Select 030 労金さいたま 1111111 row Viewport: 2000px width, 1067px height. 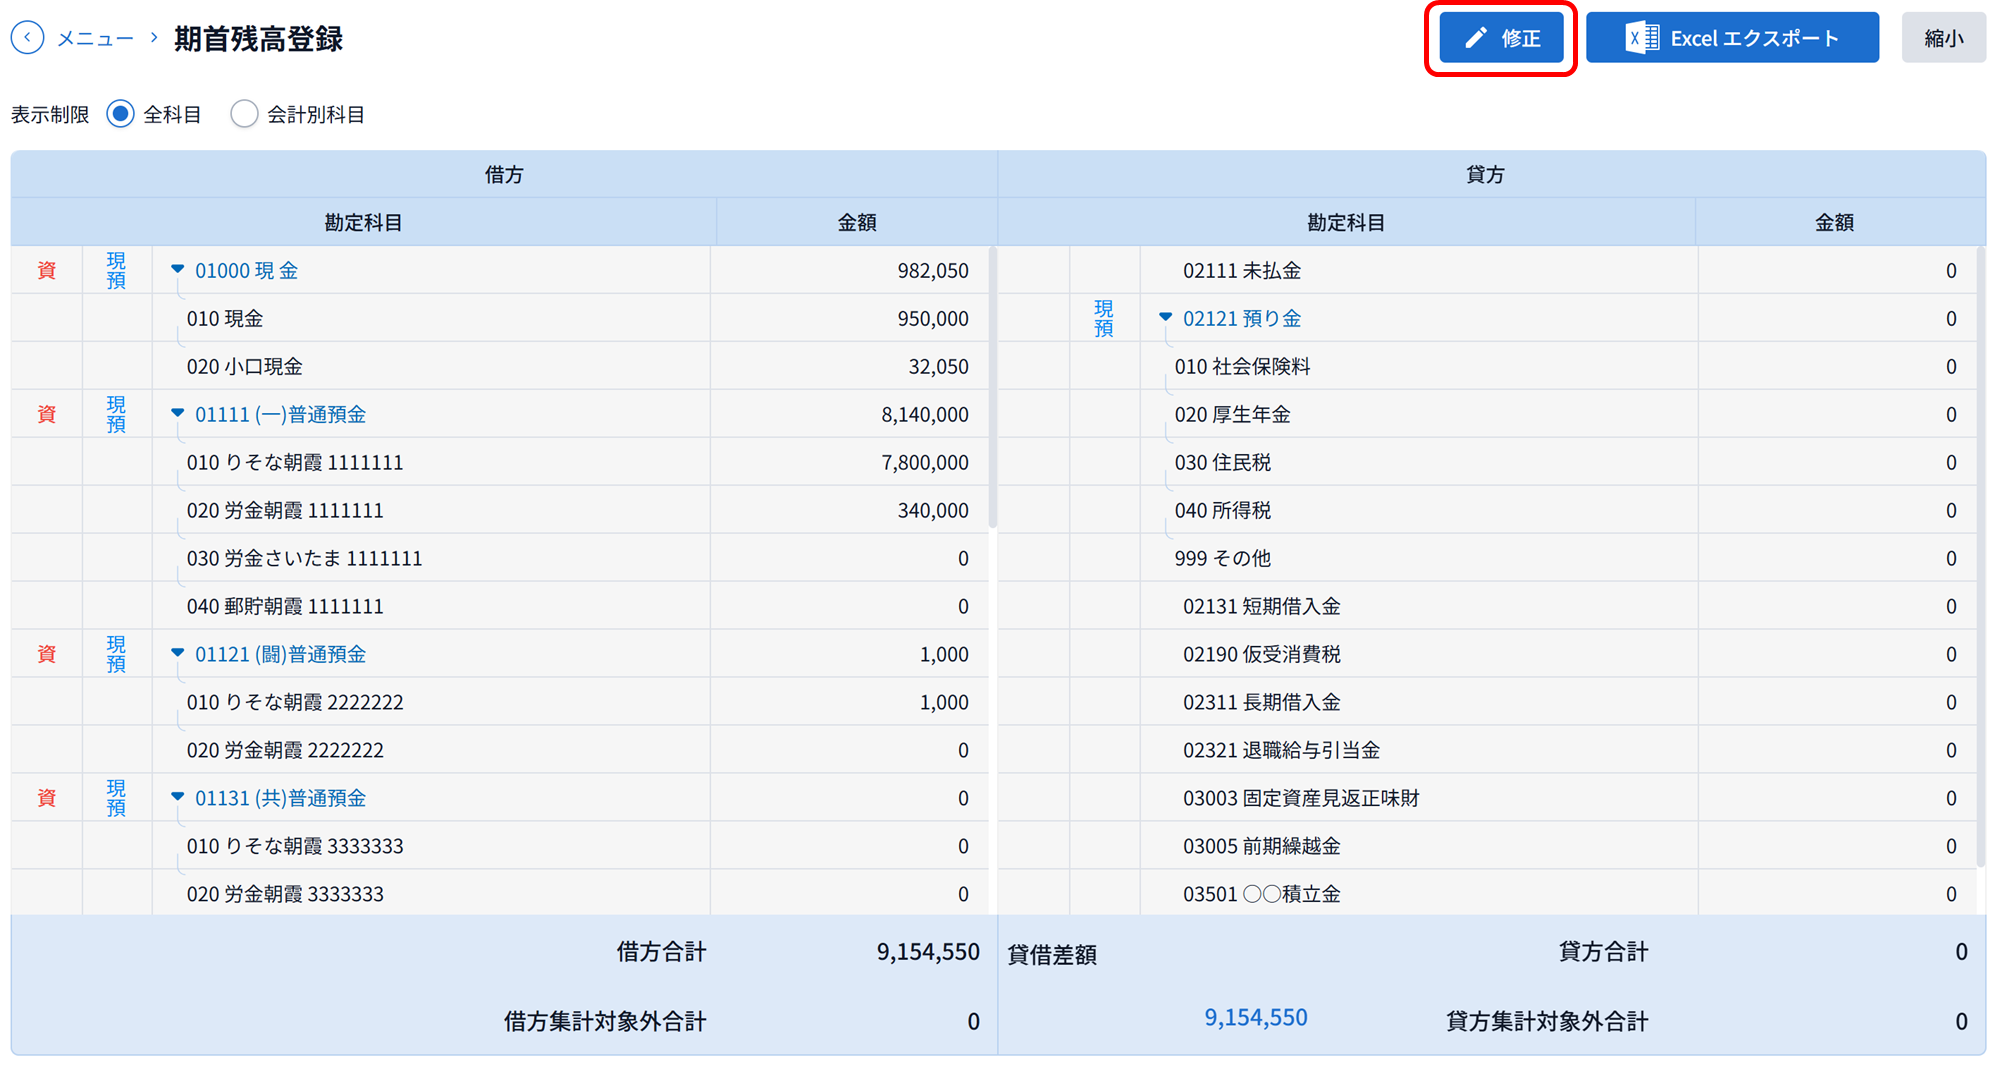click(x=500, y=558)
